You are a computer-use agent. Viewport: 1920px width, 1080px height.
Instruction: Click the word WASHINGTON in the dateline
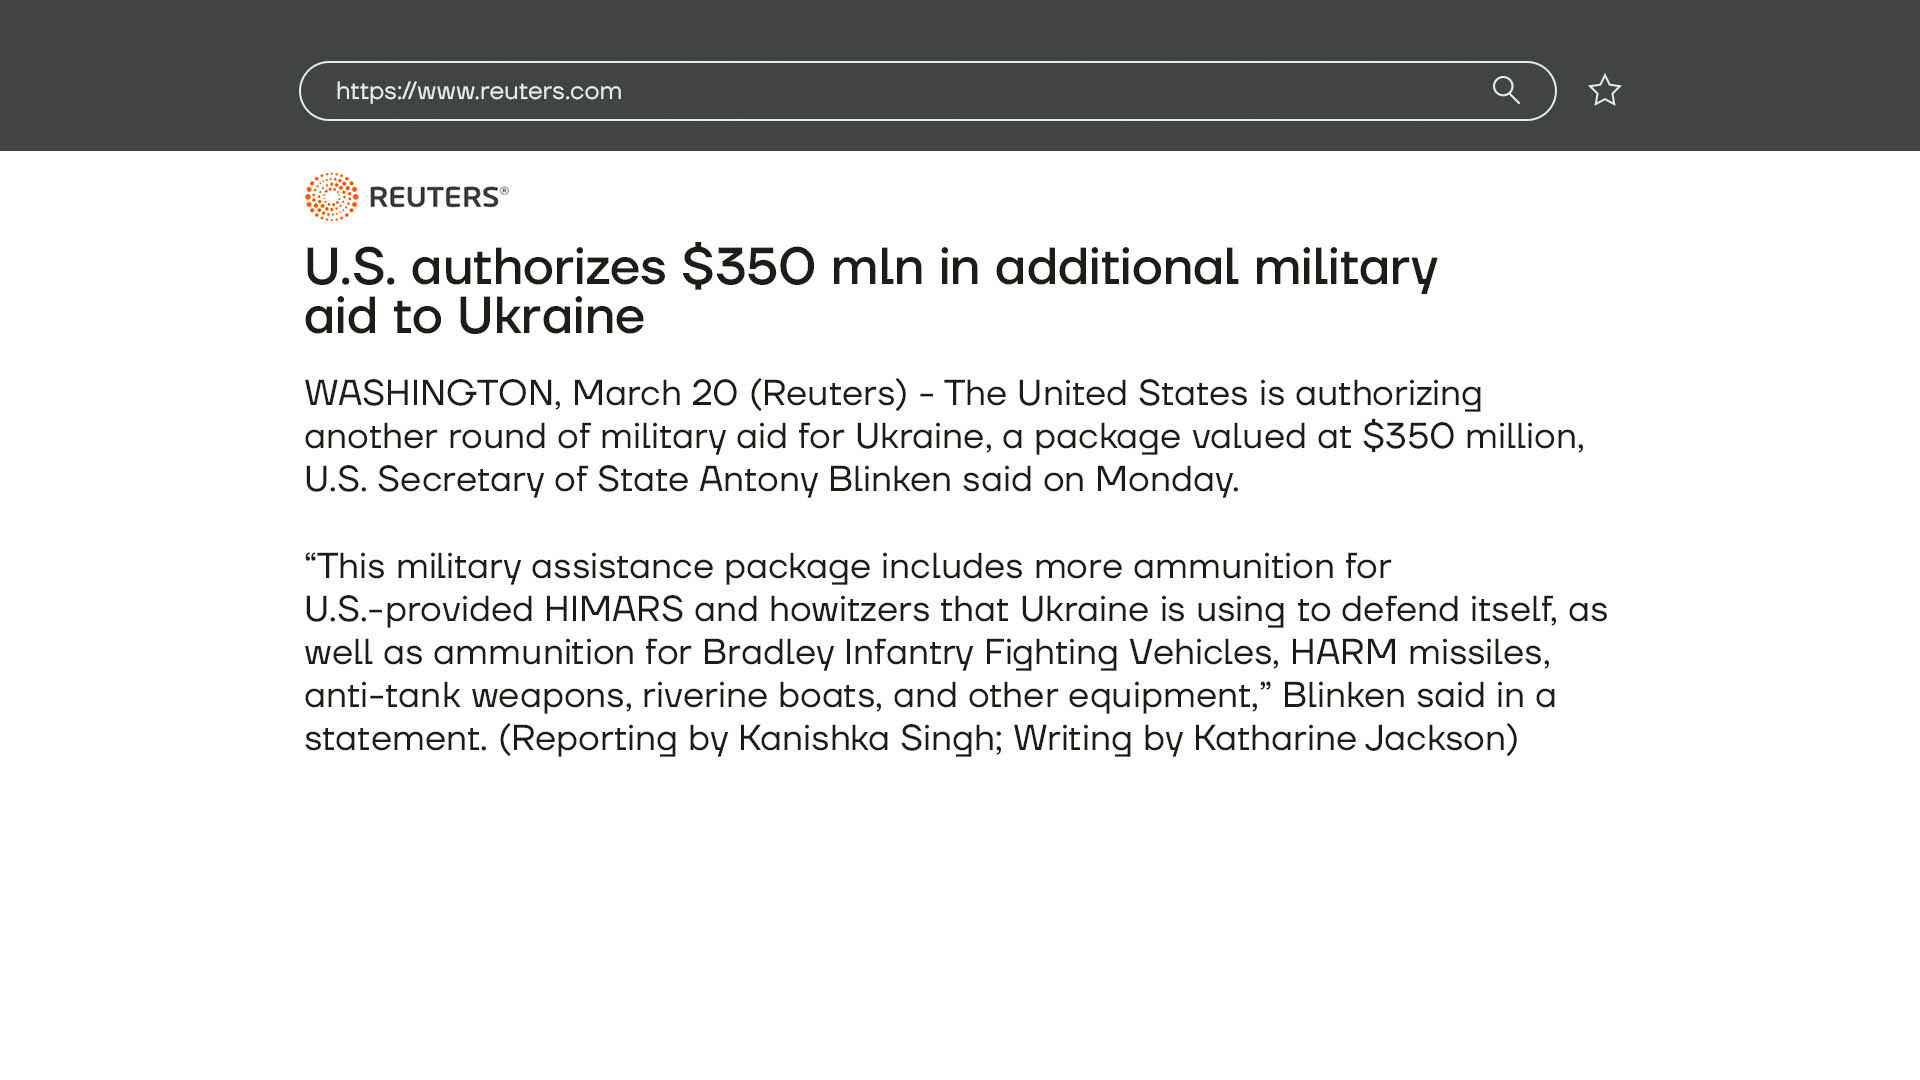click(429, 393)
